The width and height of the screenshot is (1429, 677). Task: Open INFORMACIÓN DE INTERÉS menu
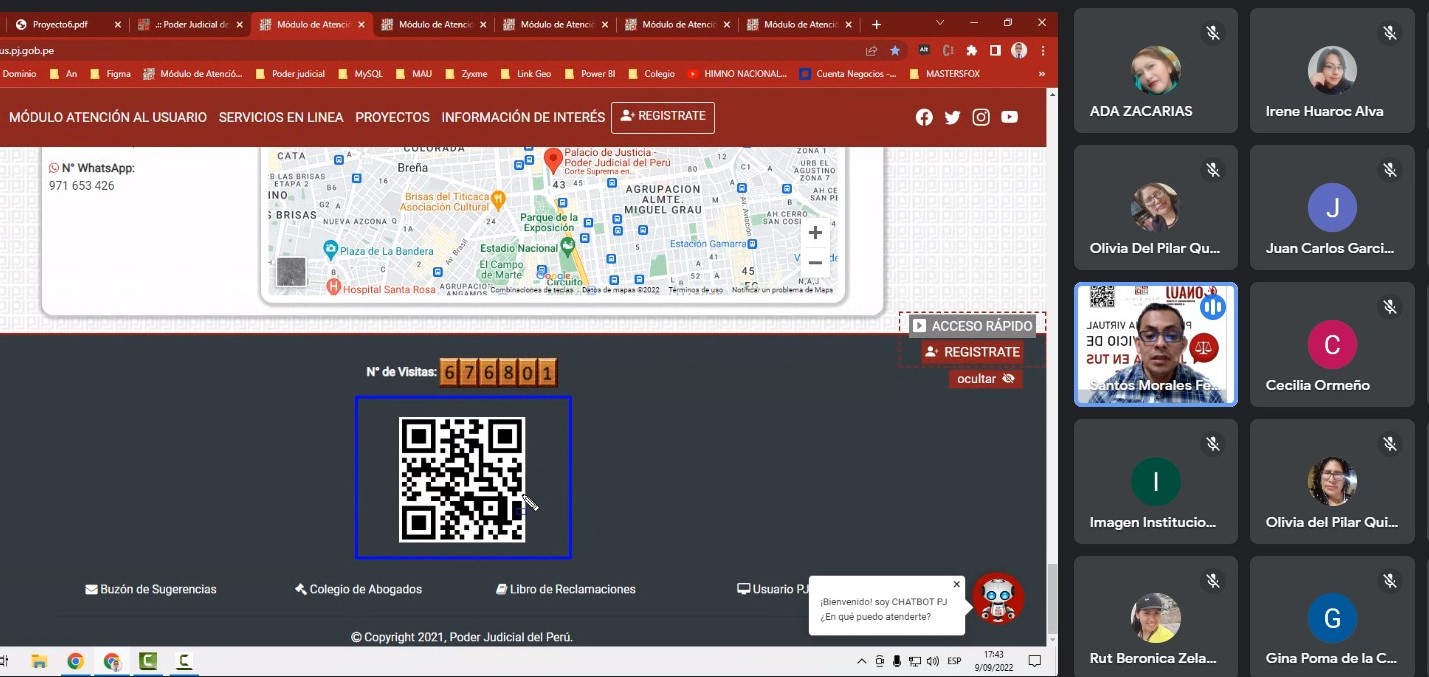(523, 117)
